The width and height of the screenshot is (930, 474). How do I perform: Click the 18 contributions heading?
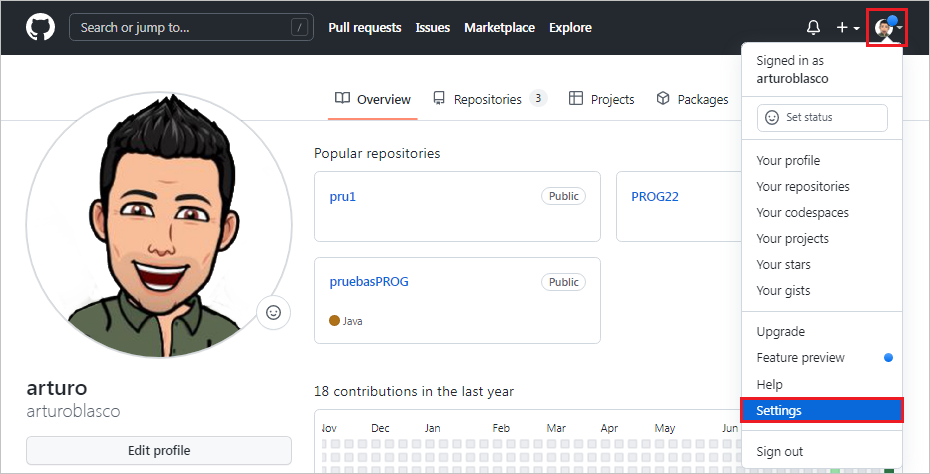414,392
